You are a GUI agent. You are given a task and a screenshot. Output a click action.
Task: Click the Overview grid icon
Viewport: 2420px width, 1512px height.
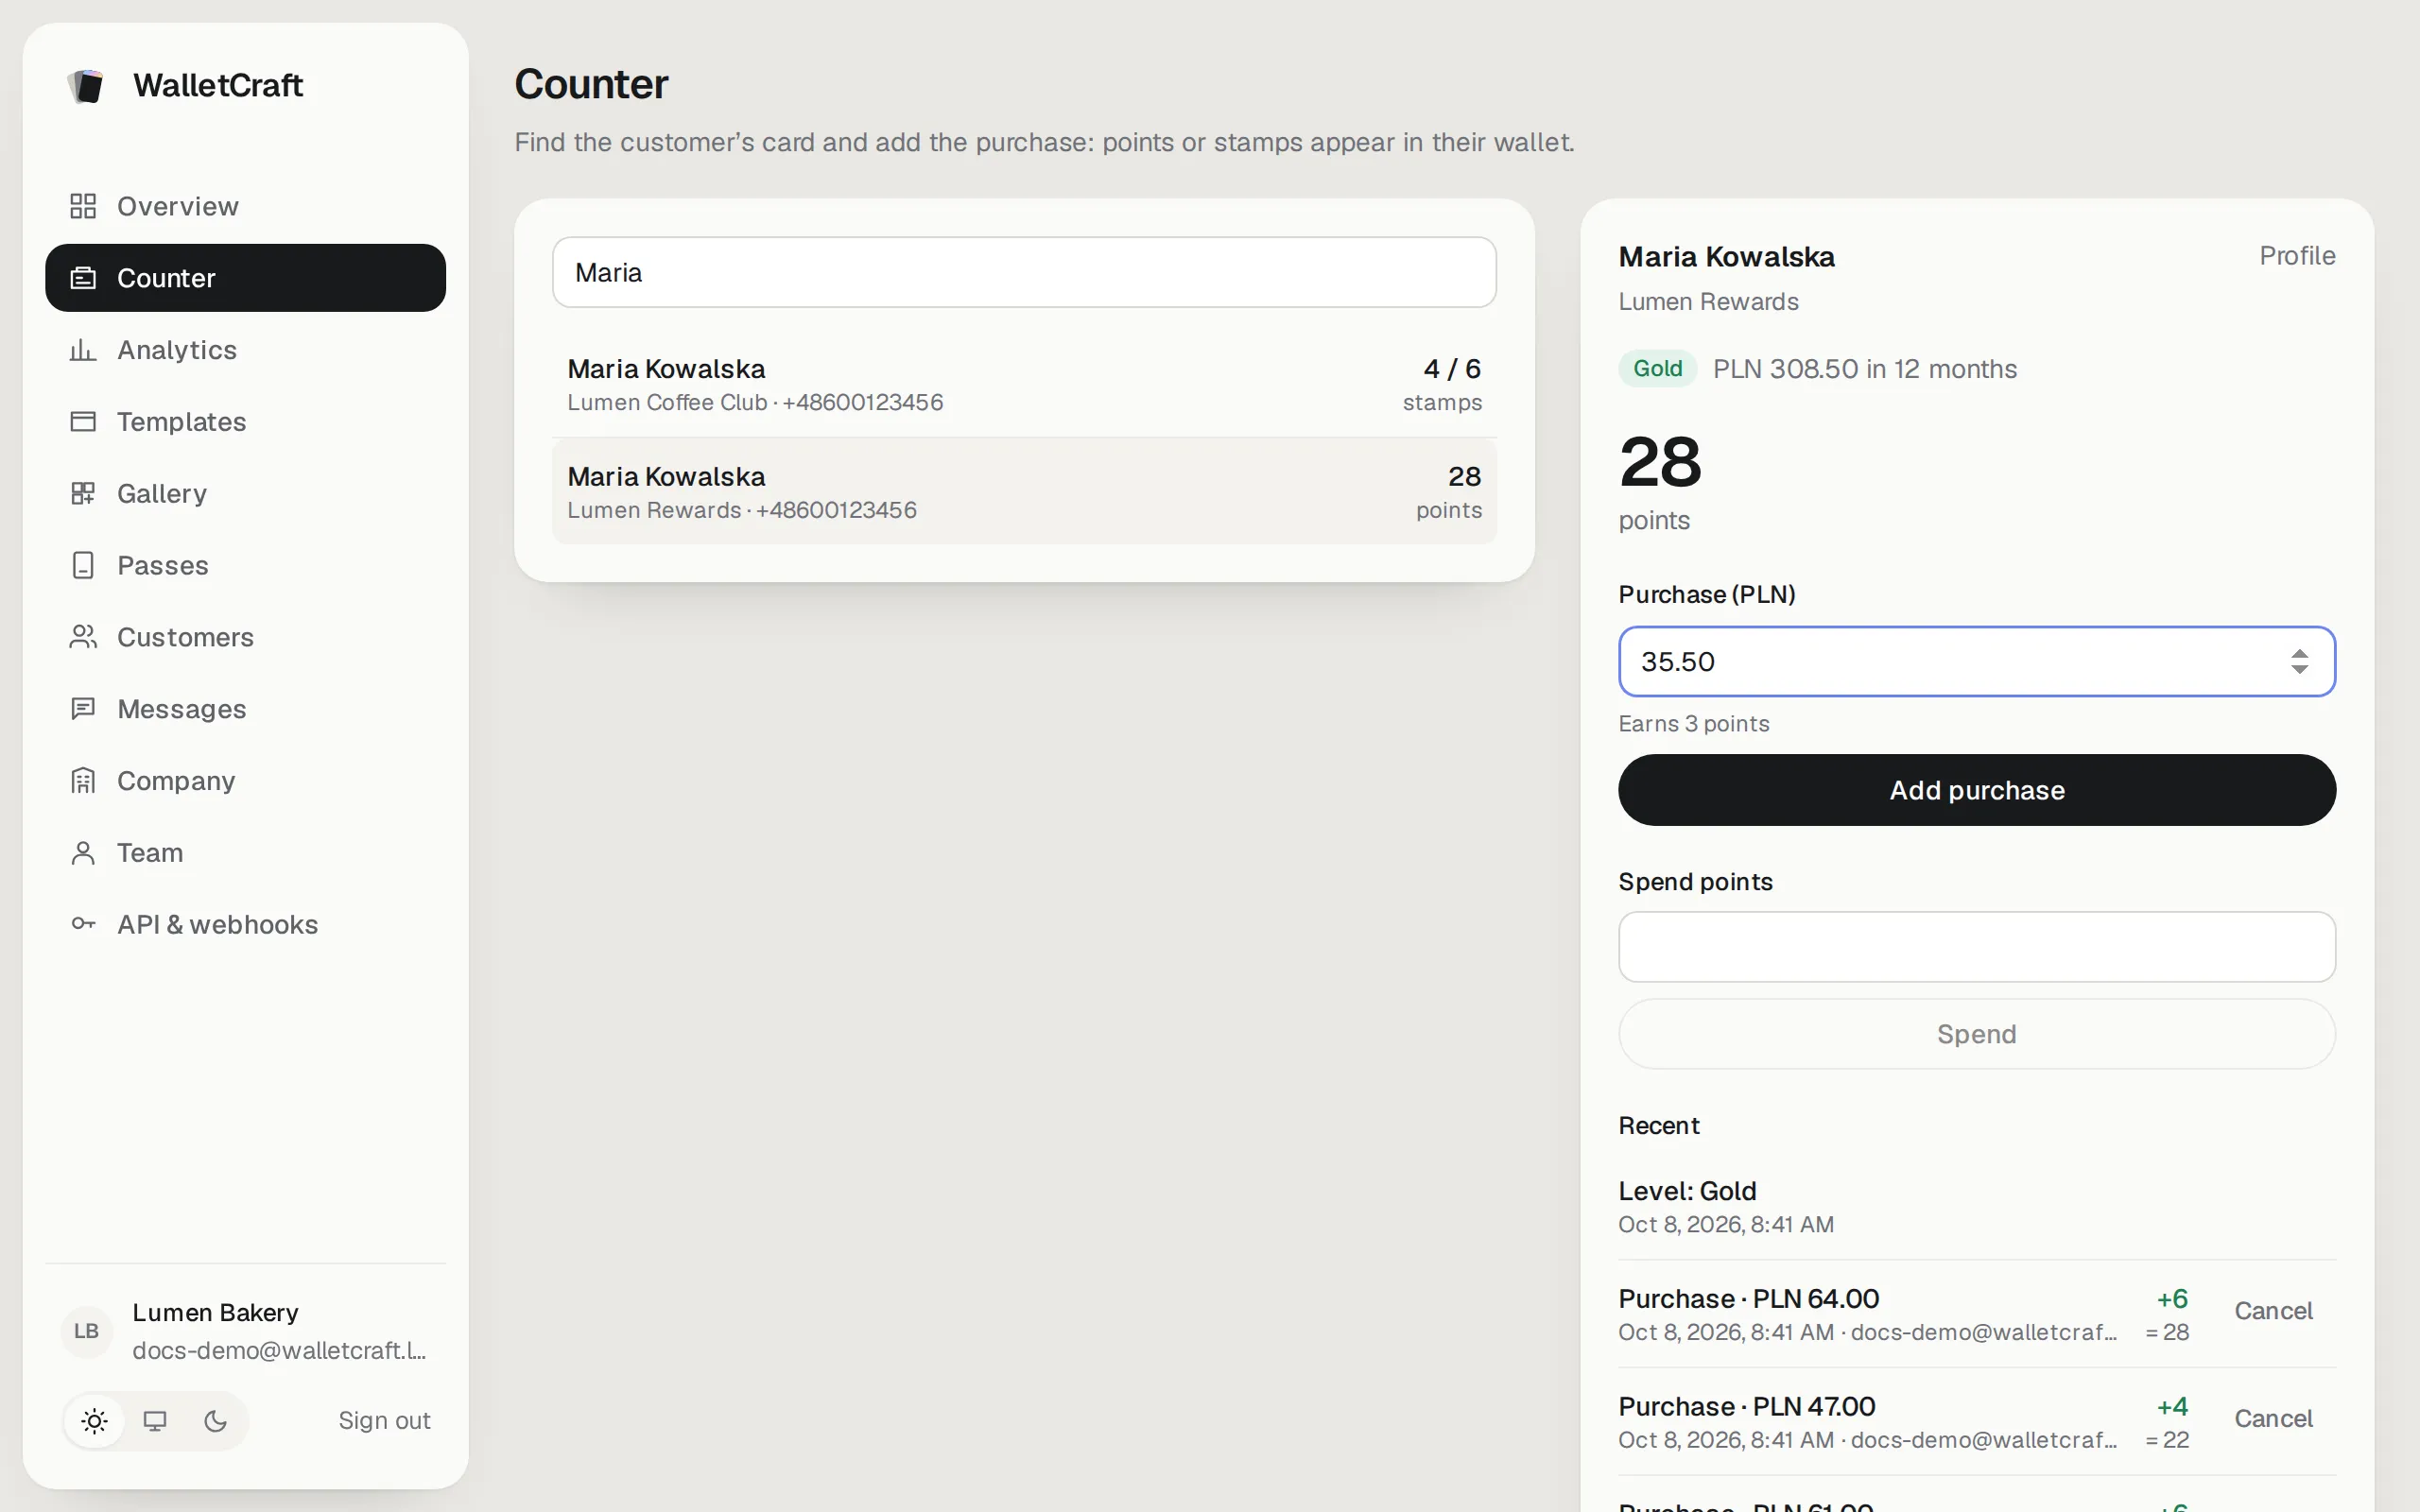pyautogui.click(x=83, y=206)
